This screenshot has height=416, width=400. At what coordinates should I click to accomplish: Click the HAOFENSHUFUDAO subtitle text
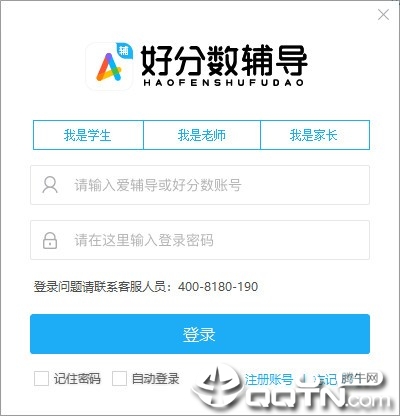[x=224, y=82]
